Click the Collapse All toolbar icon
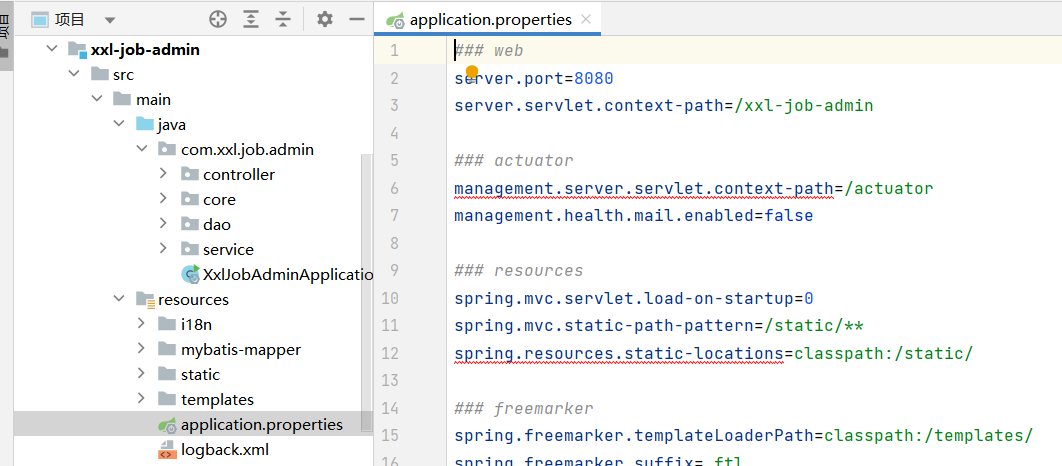This screenshot has width=1062, height=466. 282,20
